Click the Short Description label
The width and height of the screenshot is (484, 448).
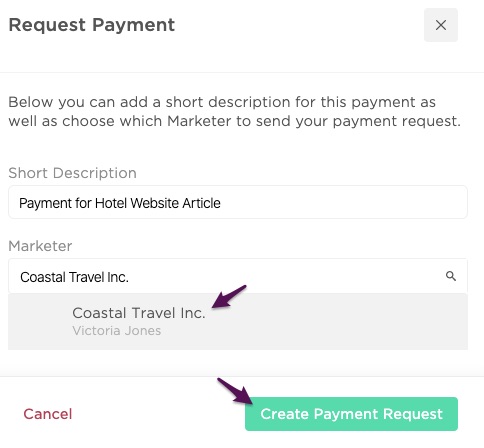point(72,173)
